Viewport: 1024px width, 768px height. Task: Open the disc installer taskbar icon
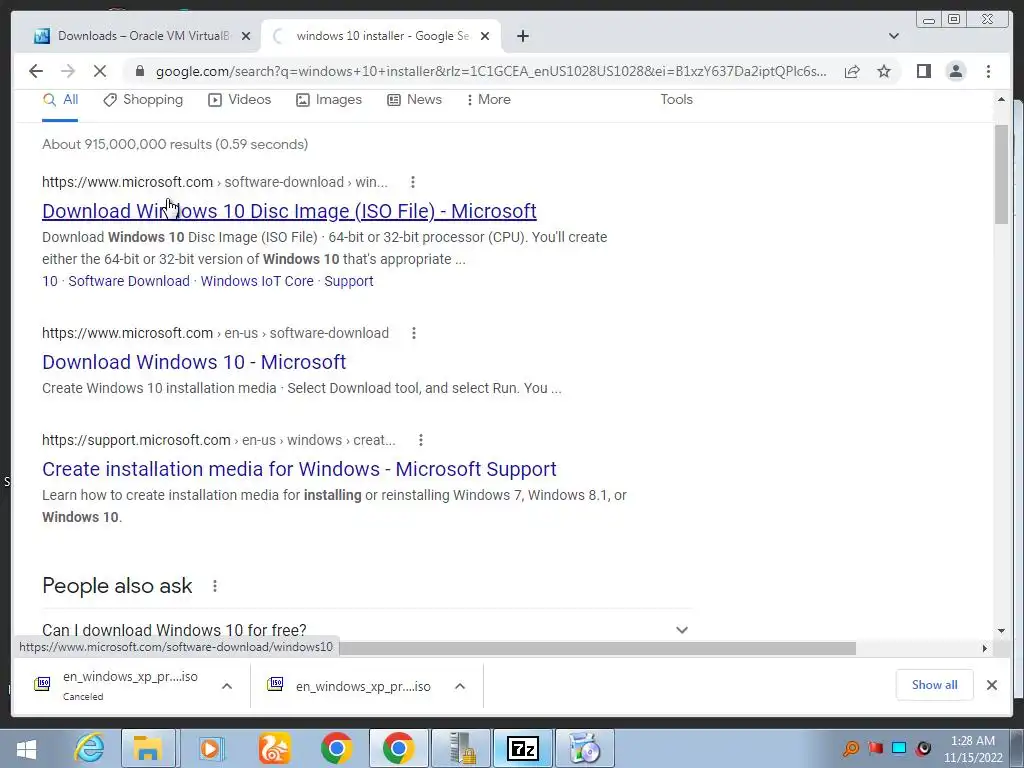click(x=585, y=748)
